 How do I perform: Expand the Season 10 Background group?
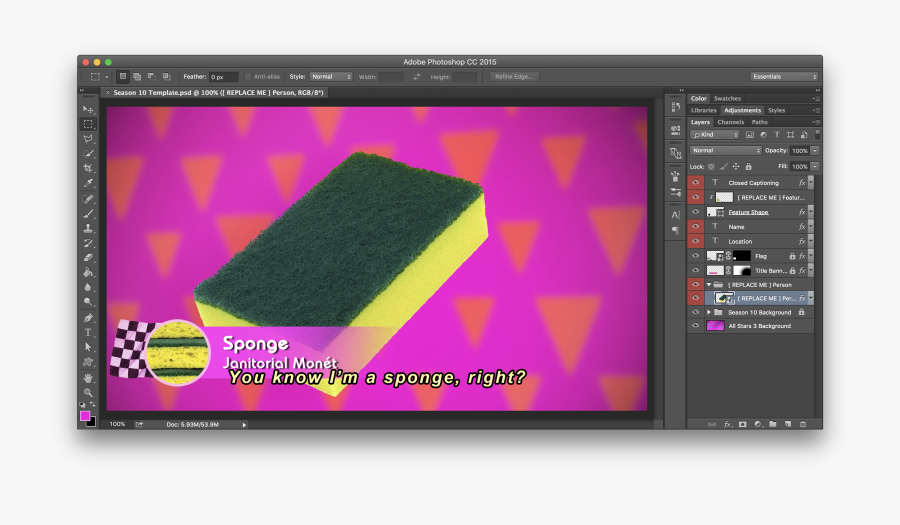[709, 312]
